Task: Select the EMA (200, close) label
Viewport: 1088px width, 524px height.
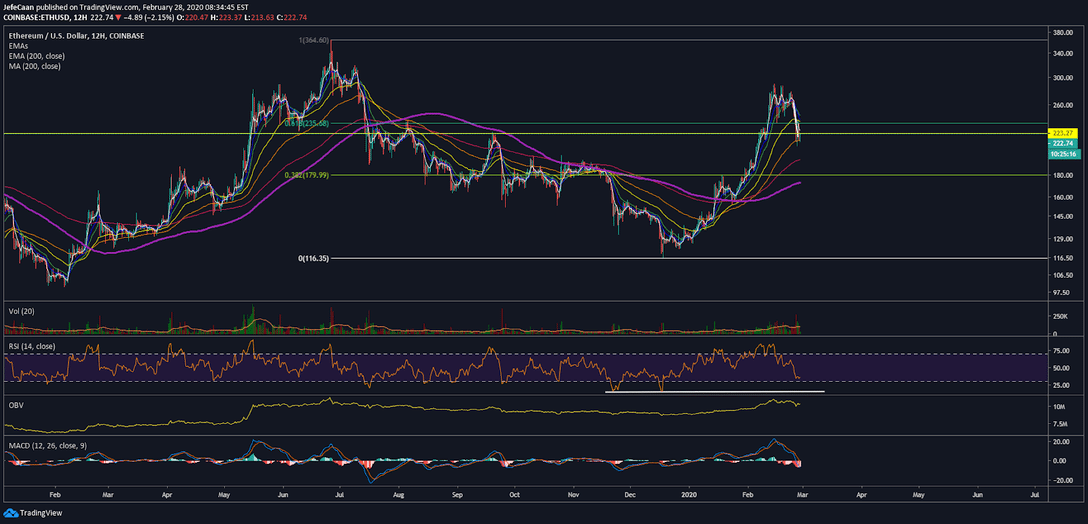Action: (x=35, y=56)
